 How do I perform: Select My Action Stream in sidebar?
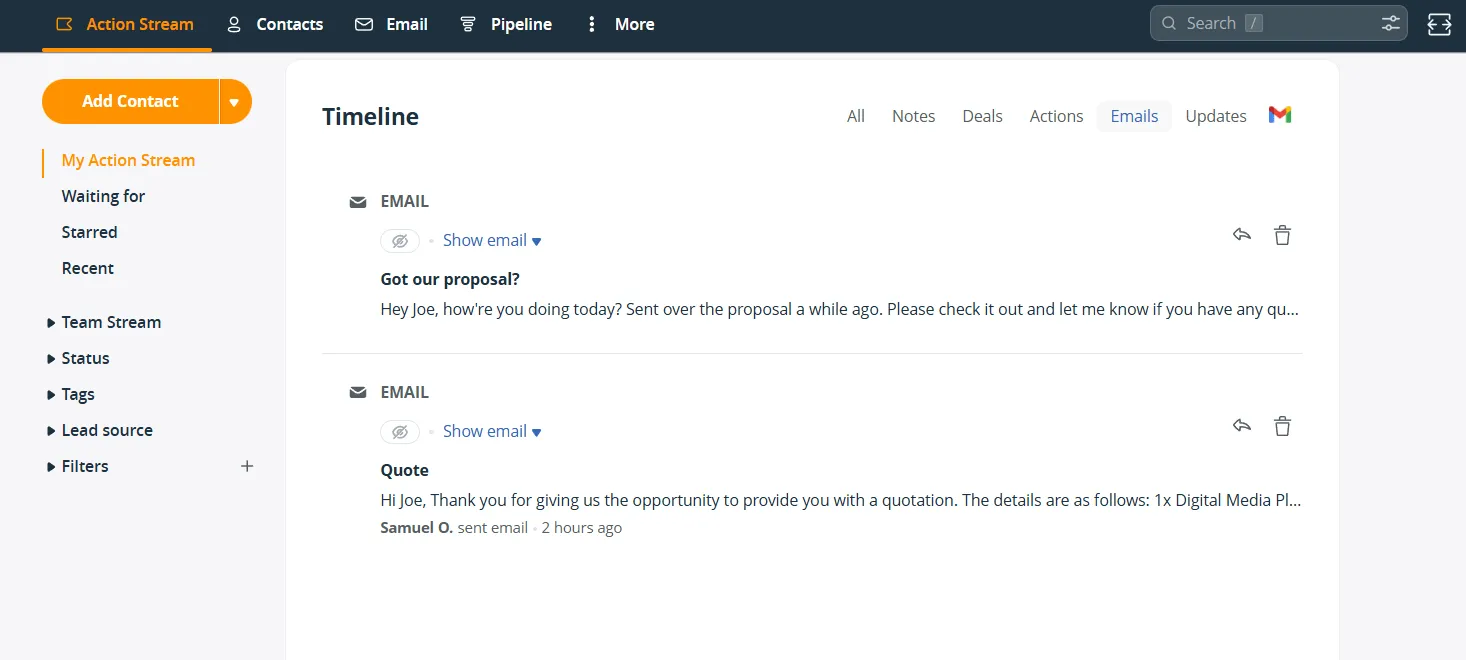128,160
